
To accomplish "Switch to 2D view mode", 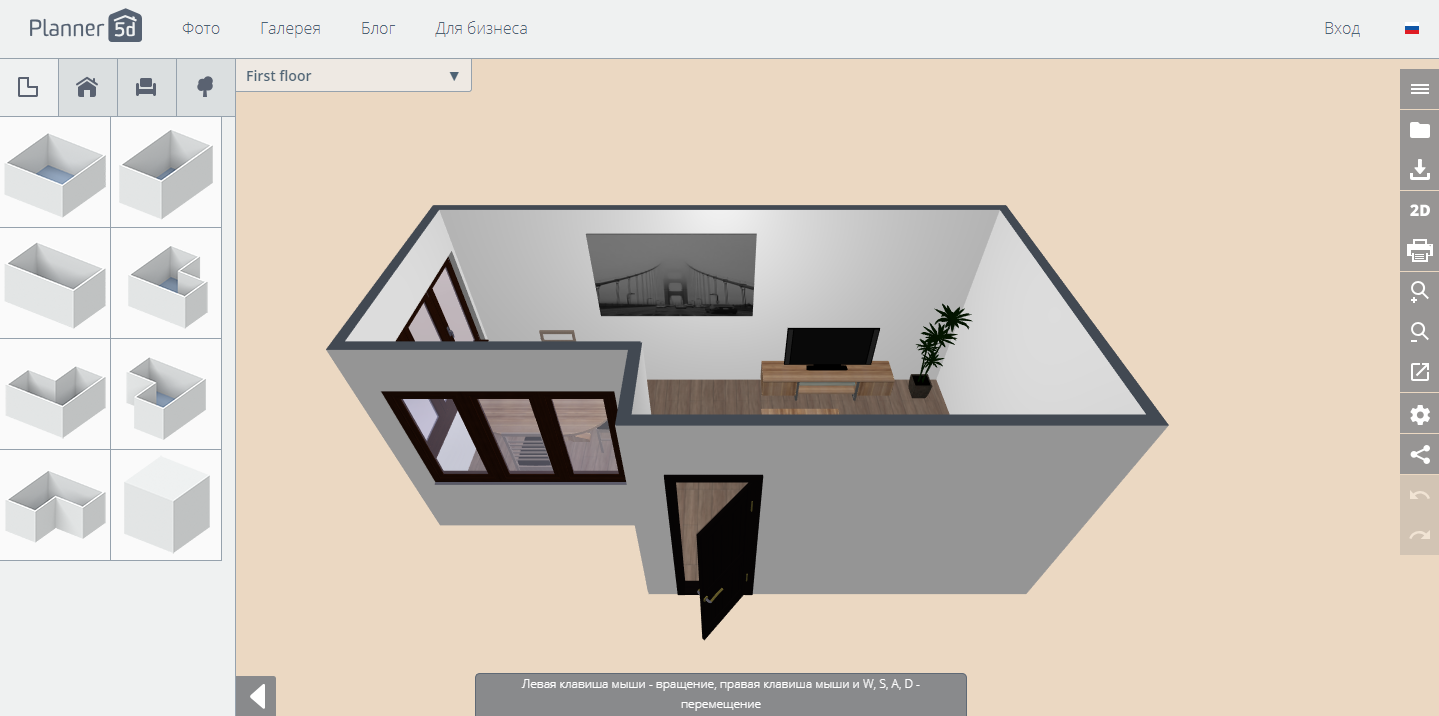I will click(x=1419, y=211).
